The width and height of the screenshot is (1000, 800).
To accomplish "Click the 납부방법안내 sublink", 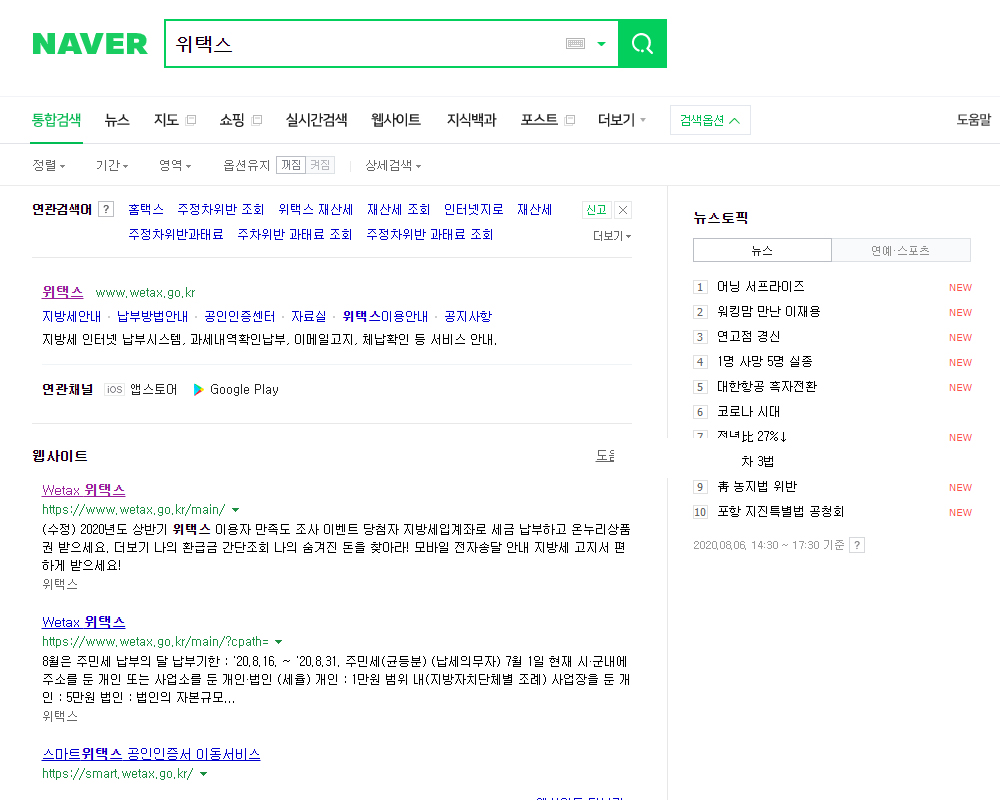I will click(152, 316).
